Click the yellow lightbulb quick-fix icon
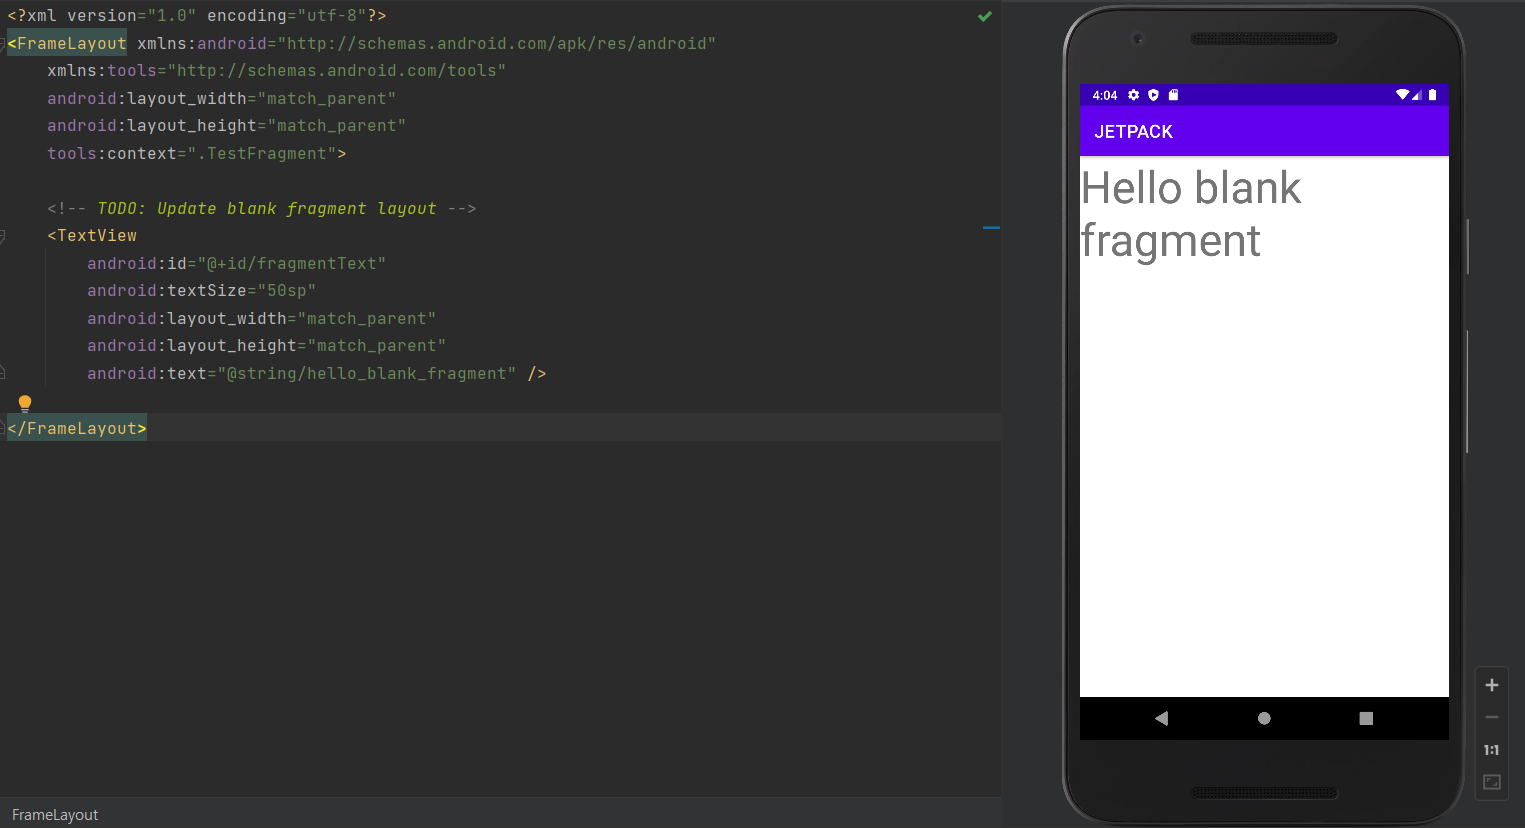 pyautogui.click(x=25, y=403)
